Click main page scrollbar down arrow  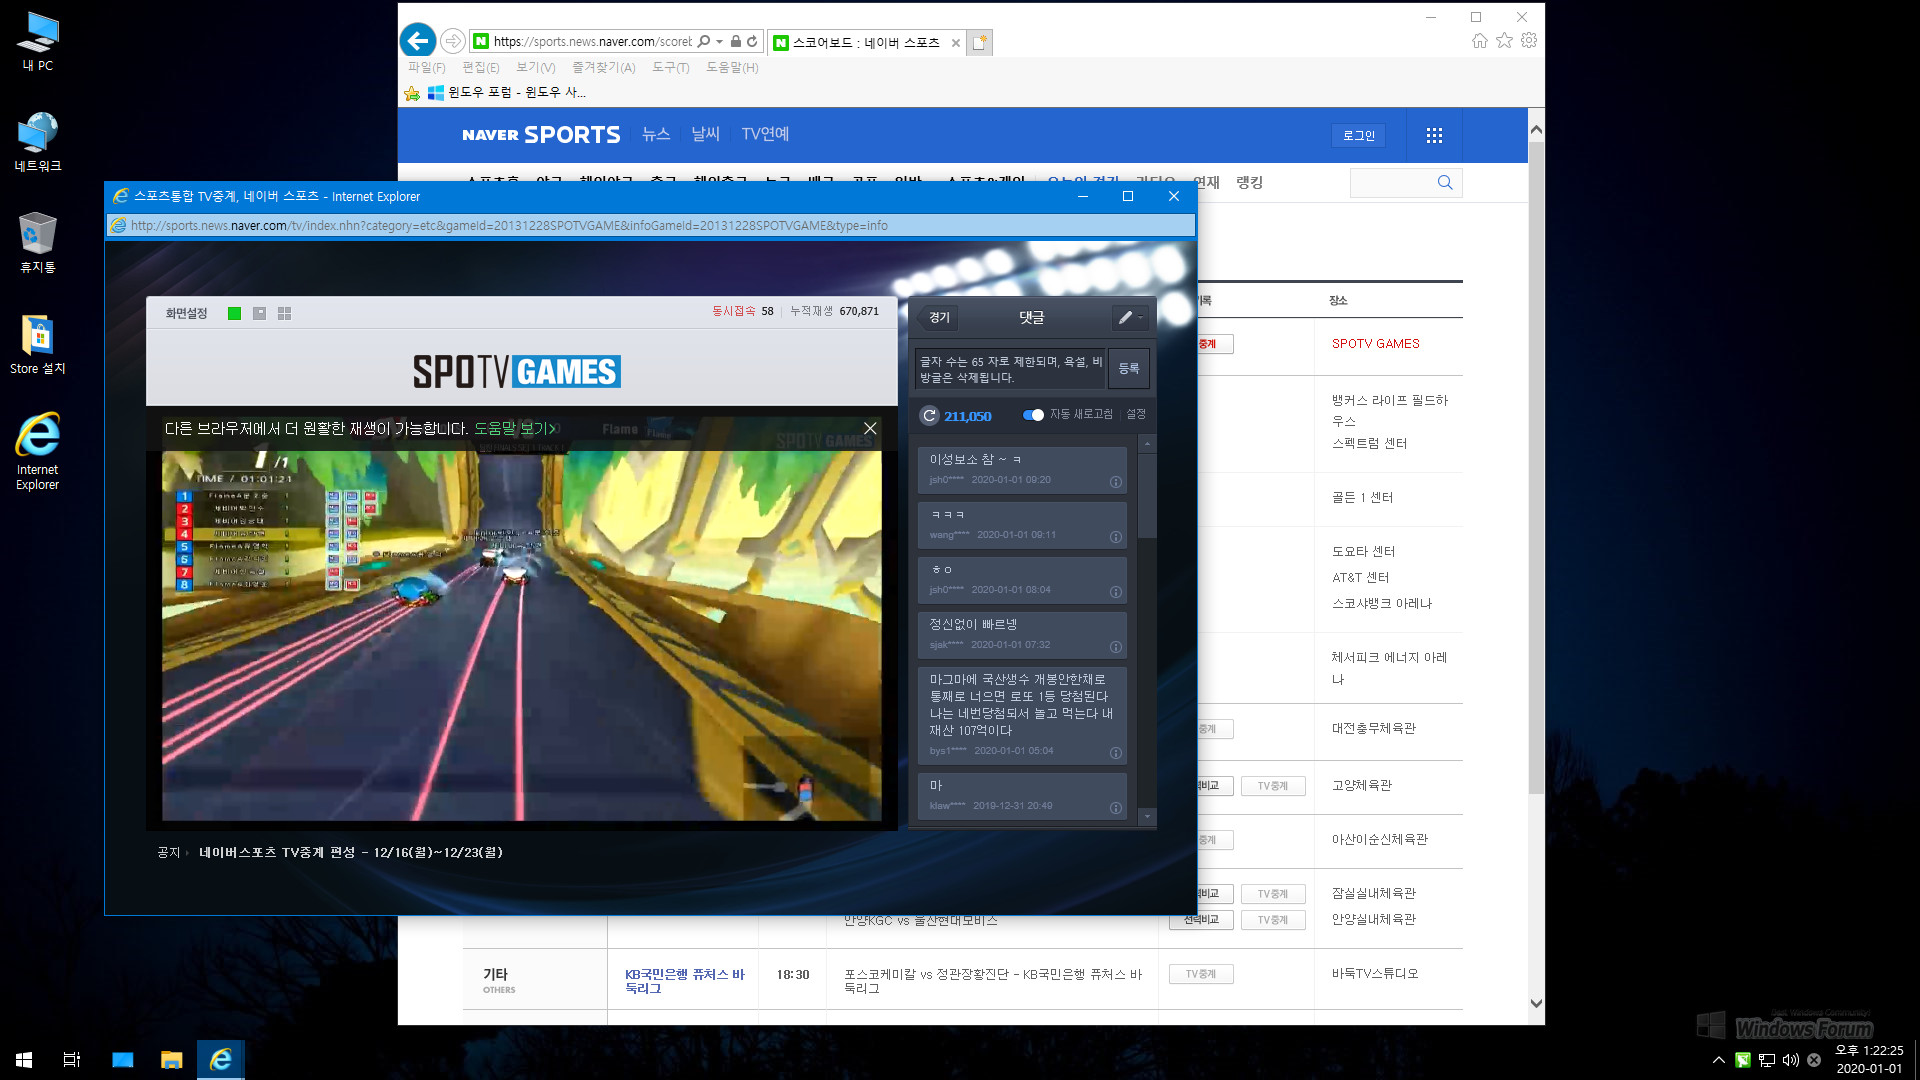1536,1003
